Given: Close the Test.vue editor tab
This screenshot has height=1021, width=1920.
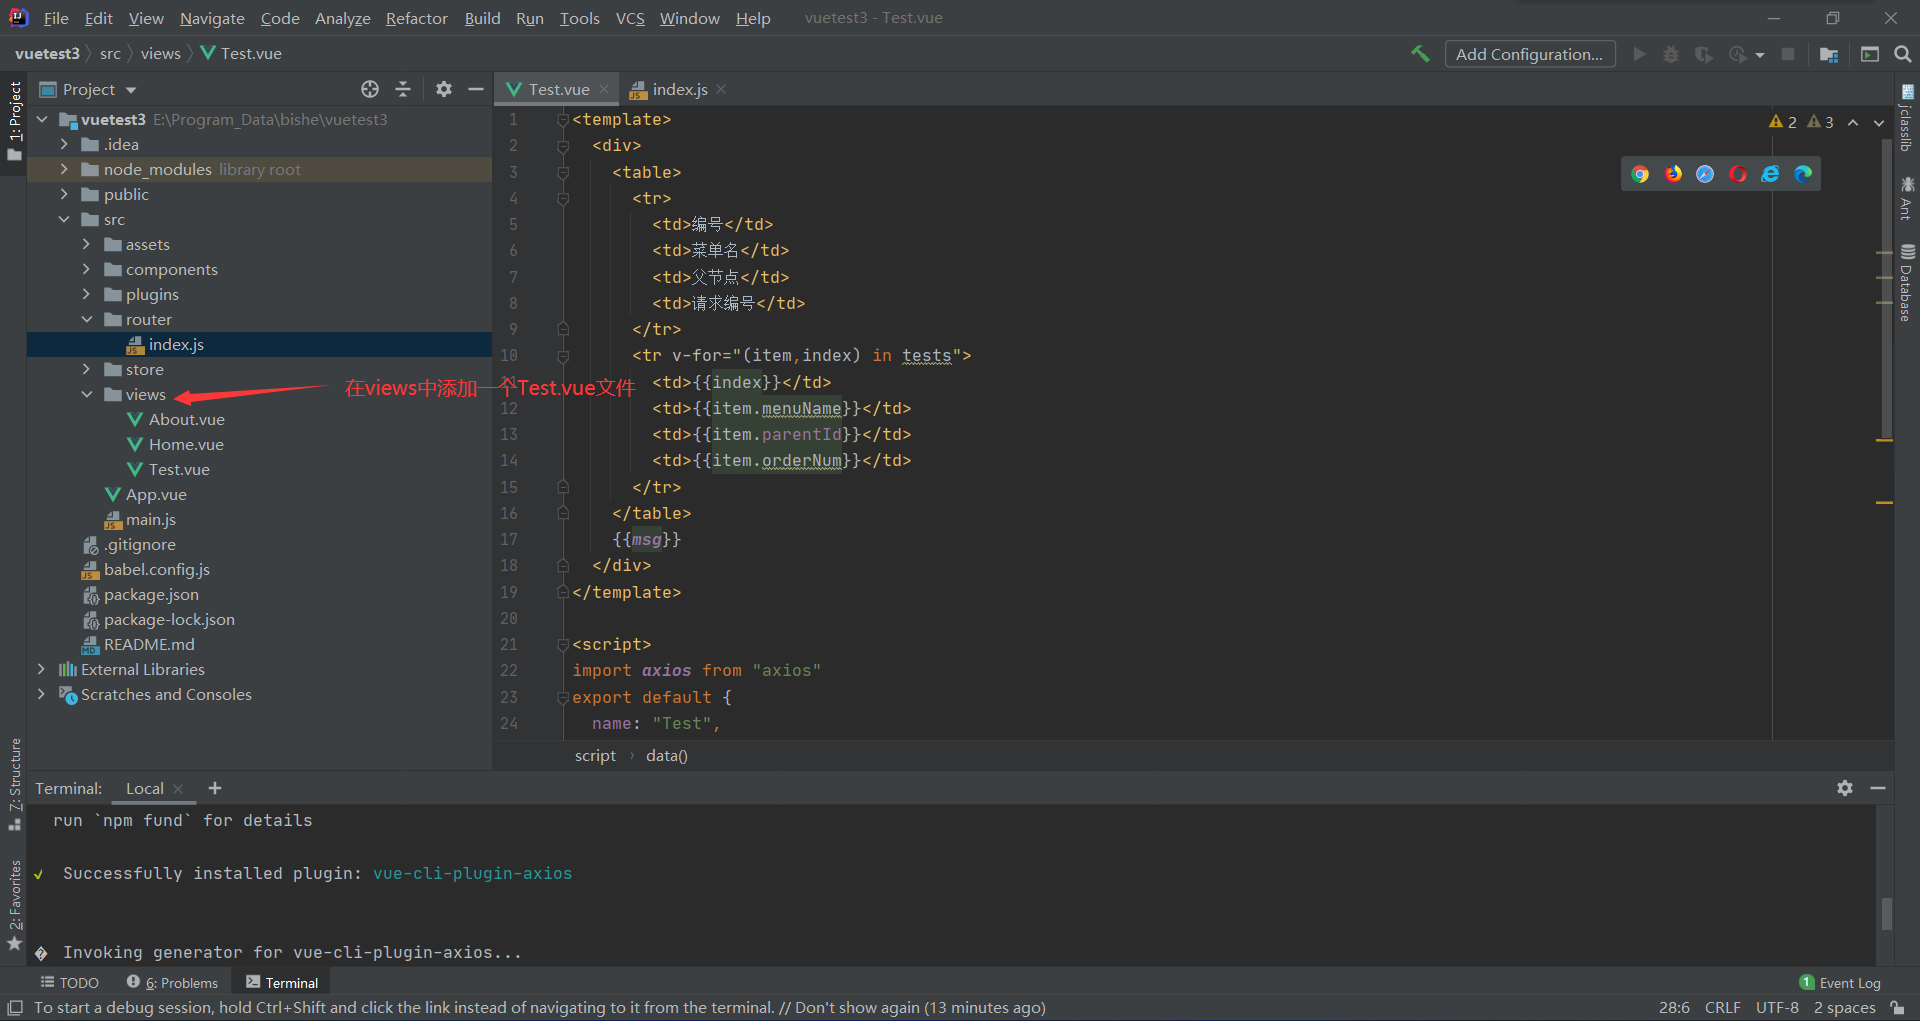Looking at the screenshot, I should click(x=604, y=89).
